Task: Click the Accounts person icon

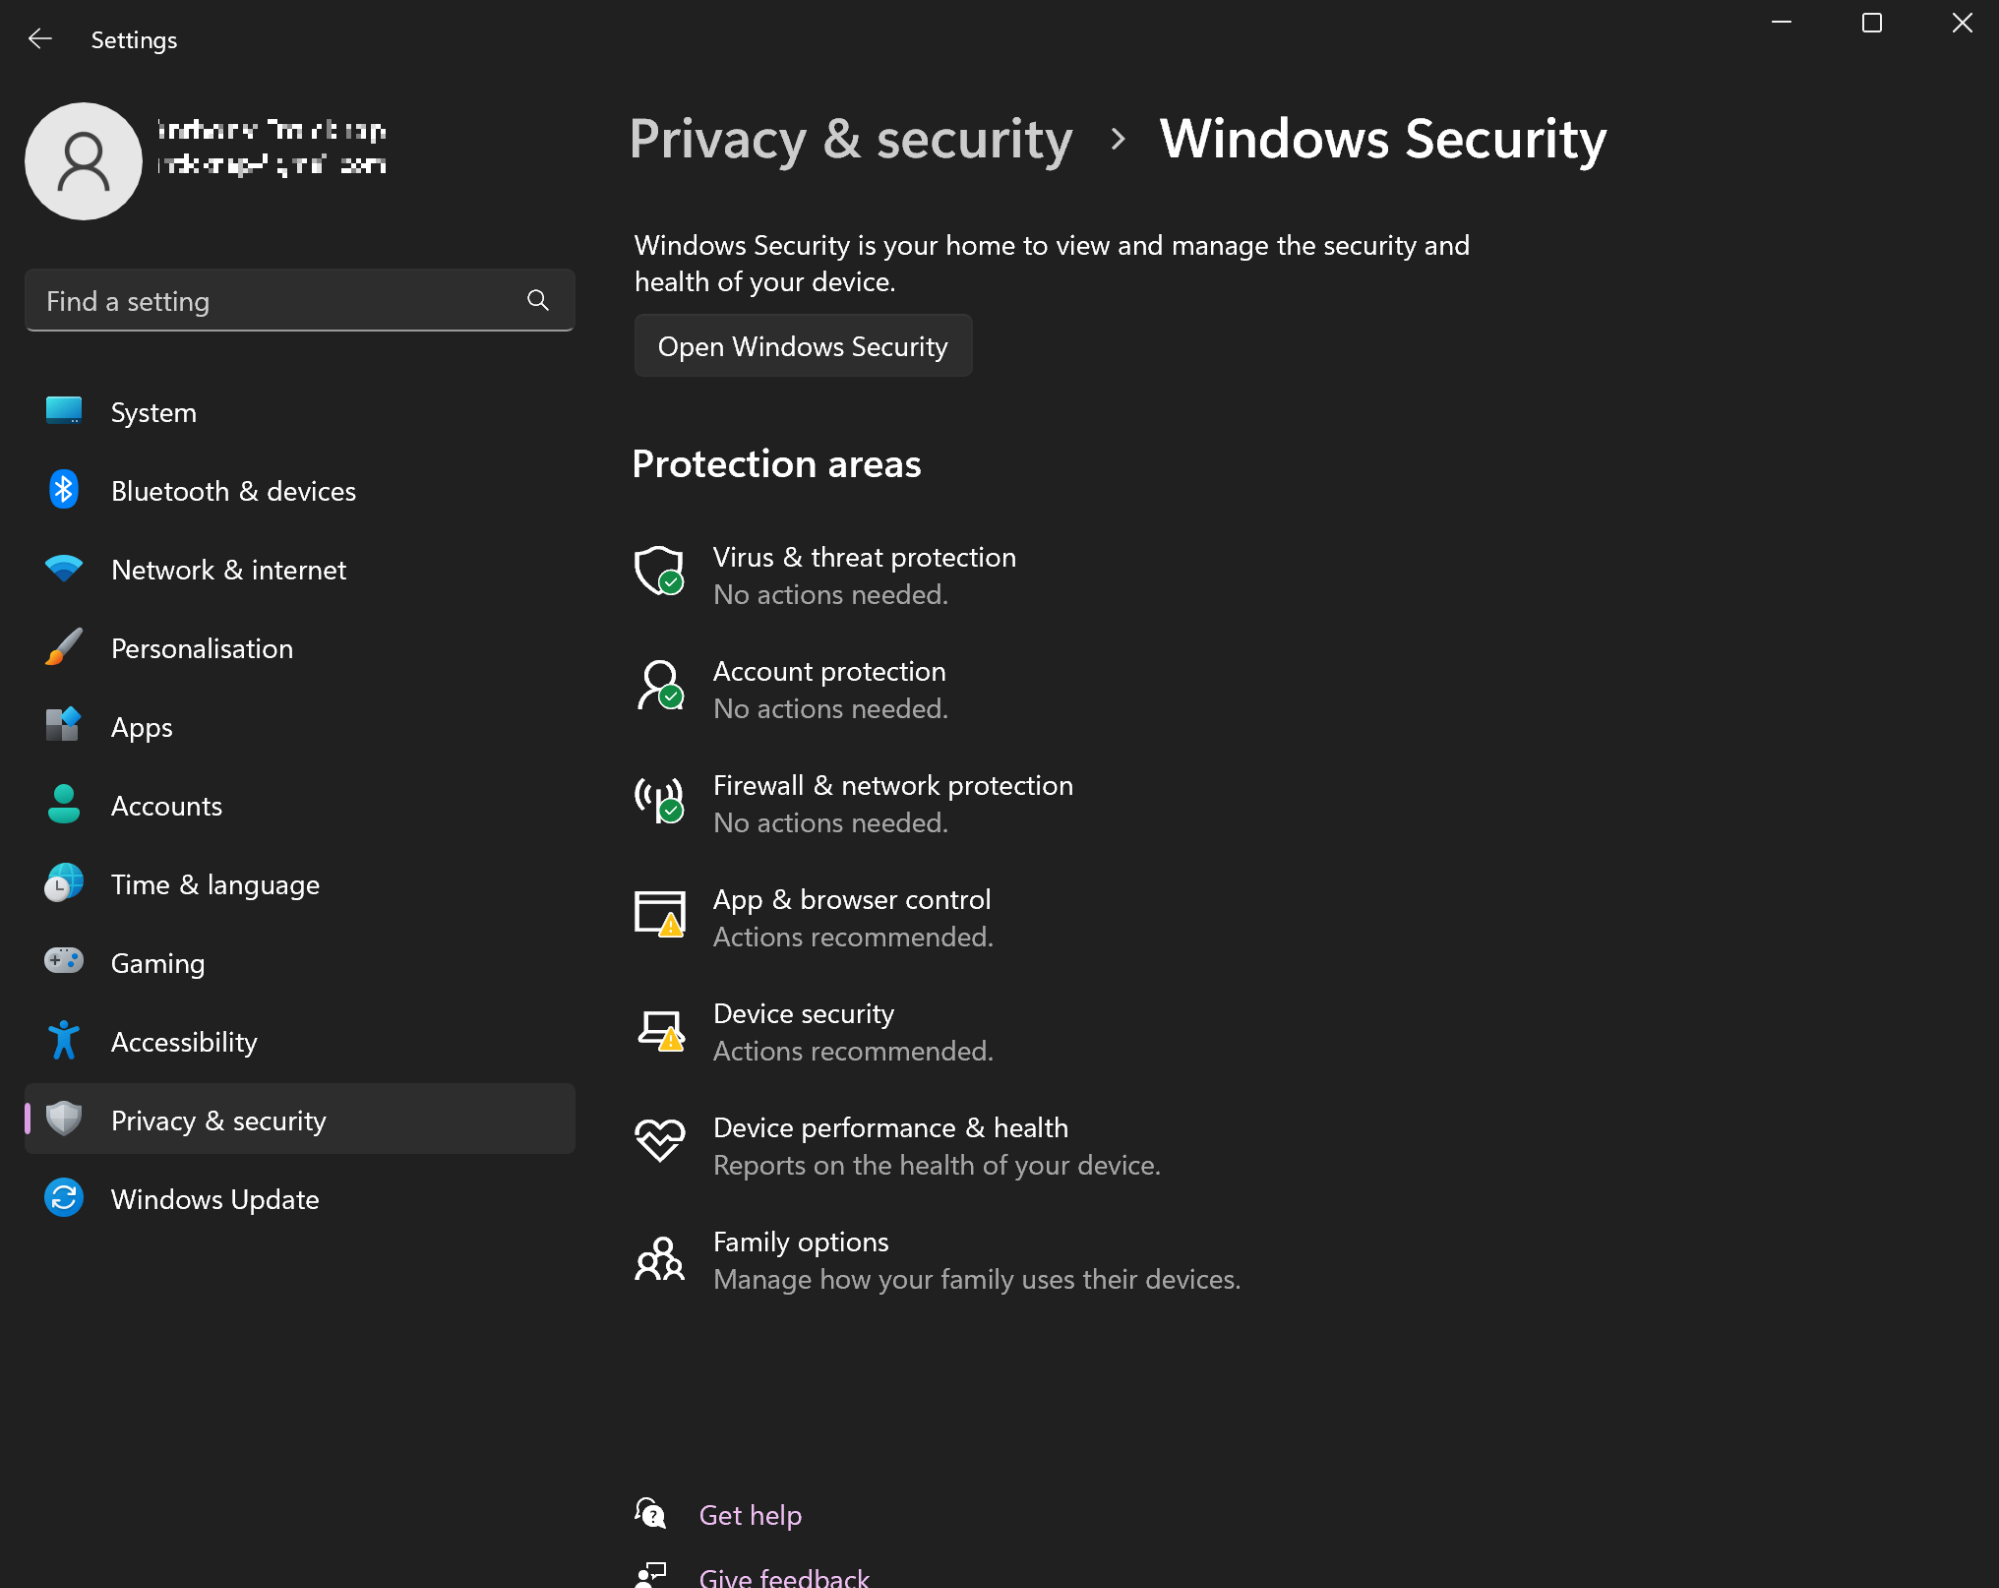Action: (x=64, y=804)
